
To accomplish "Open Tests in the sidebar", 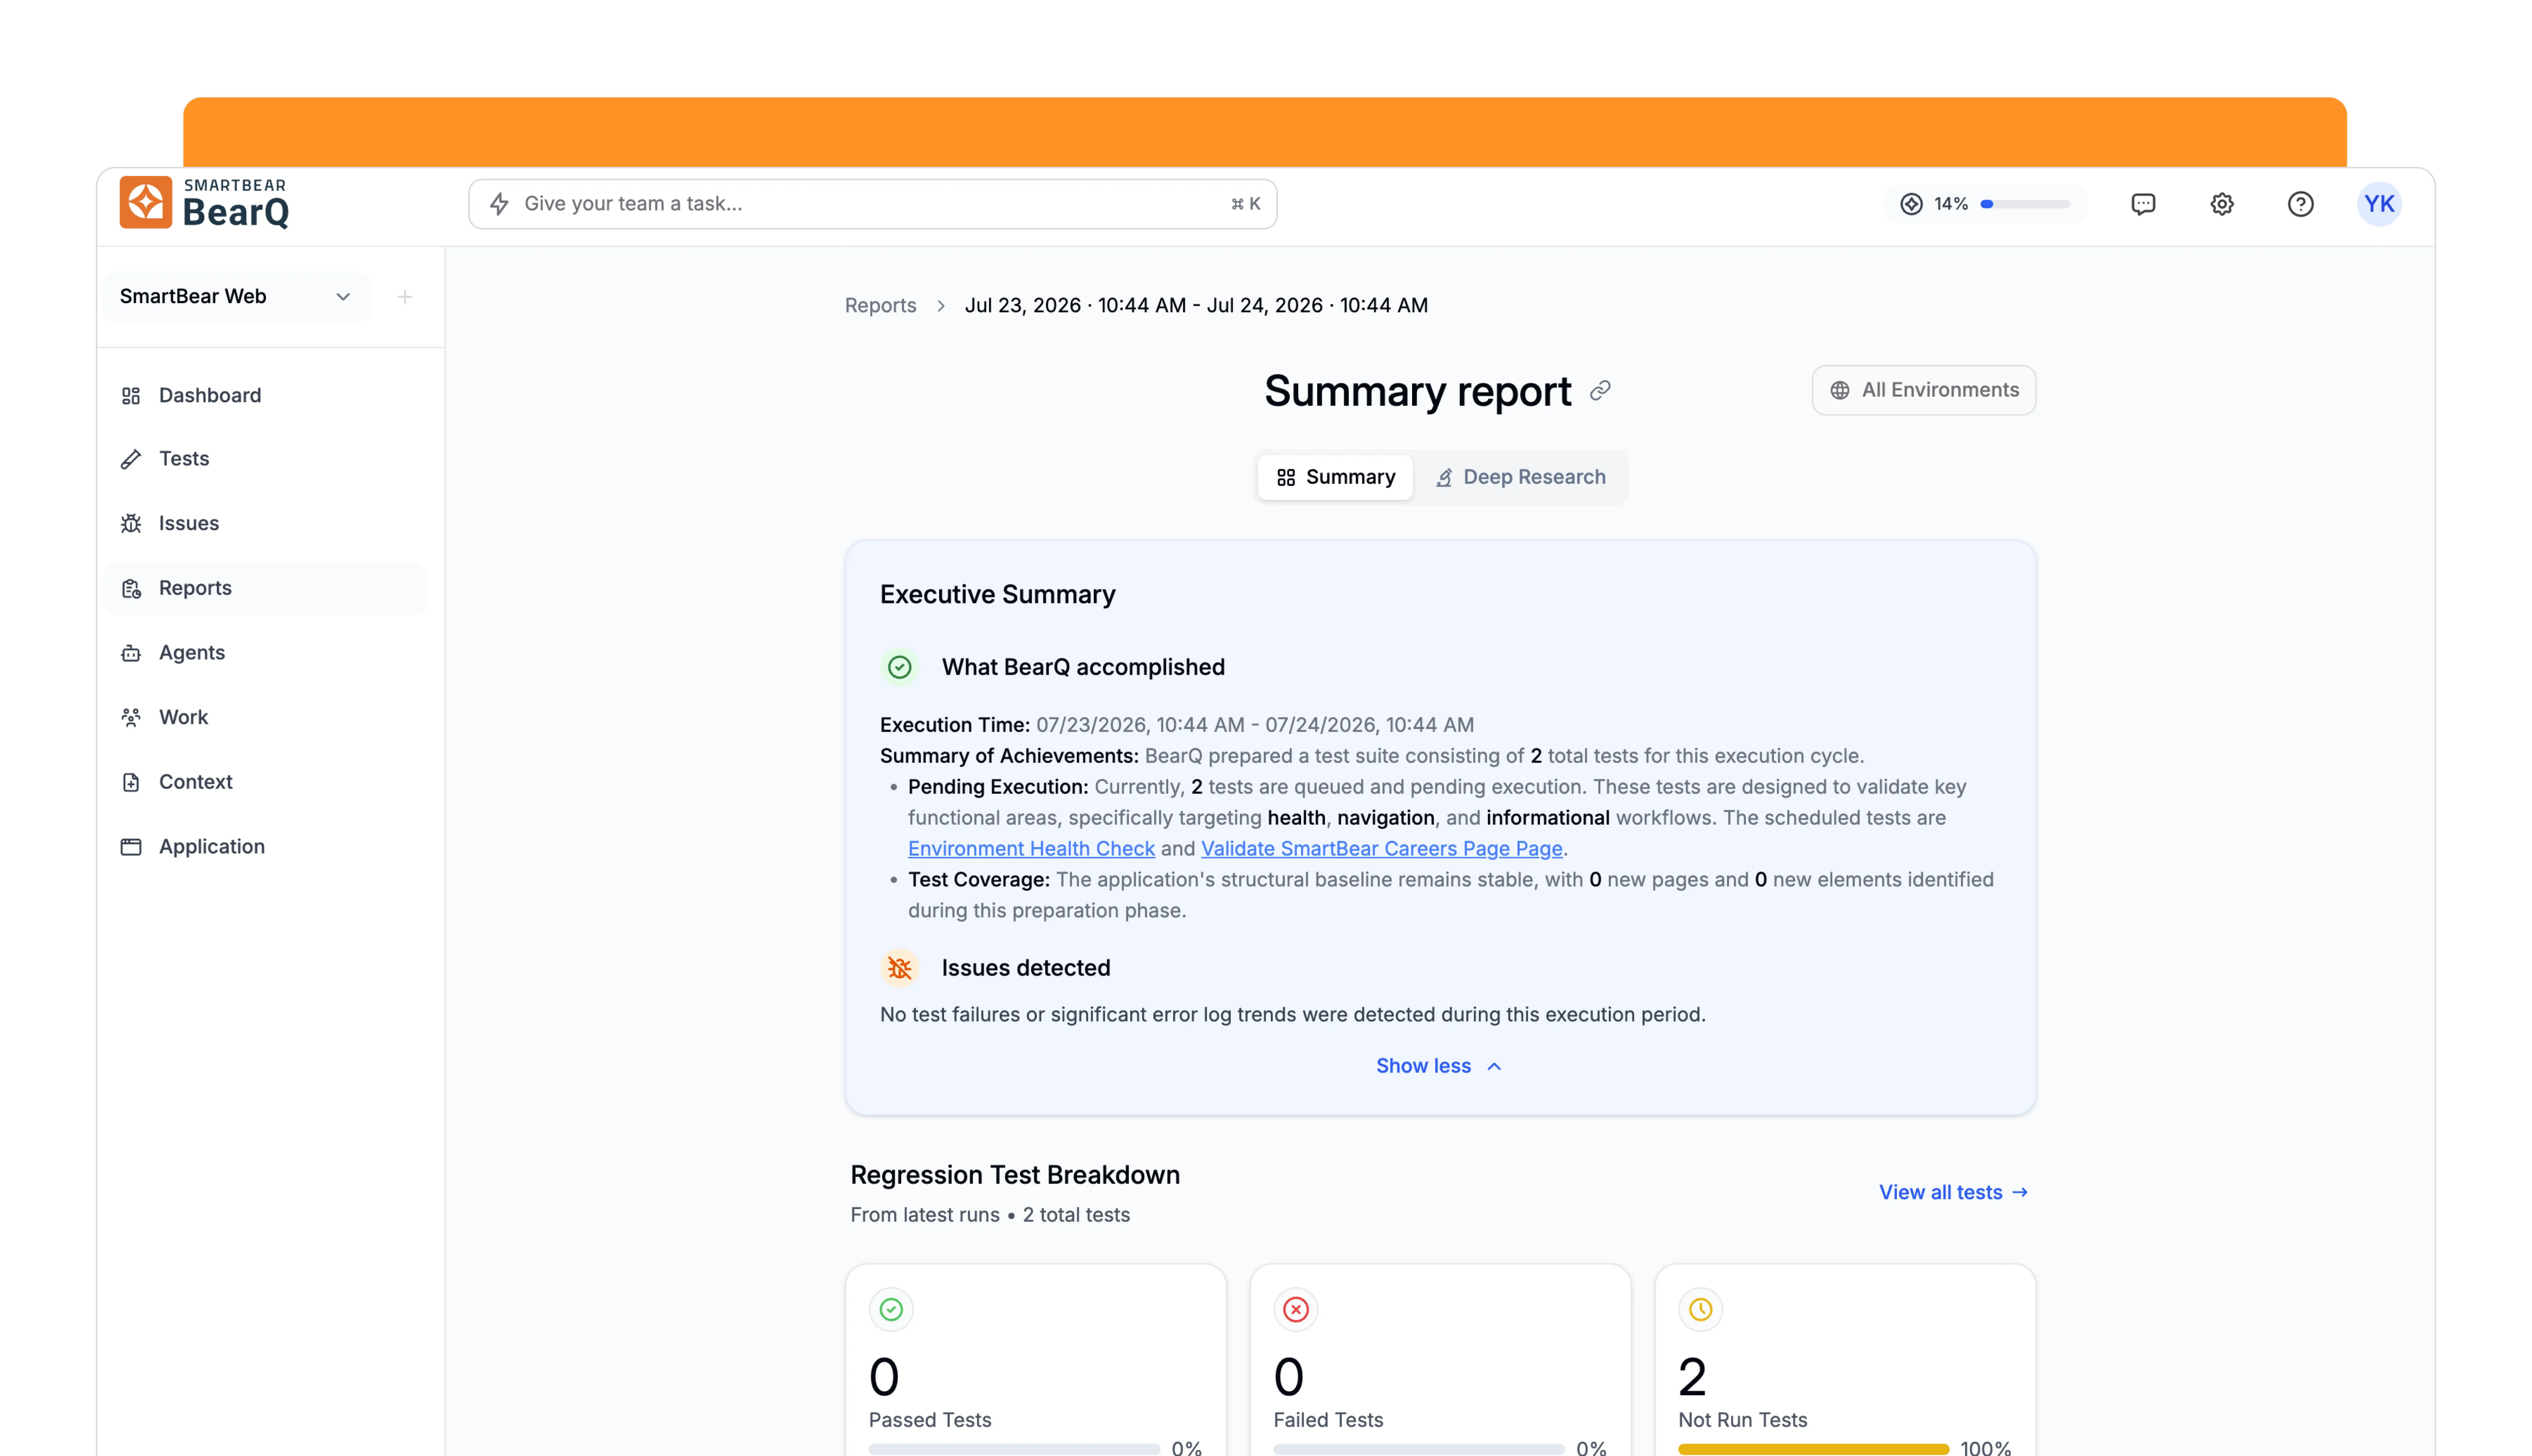I will tap(266, 459).
